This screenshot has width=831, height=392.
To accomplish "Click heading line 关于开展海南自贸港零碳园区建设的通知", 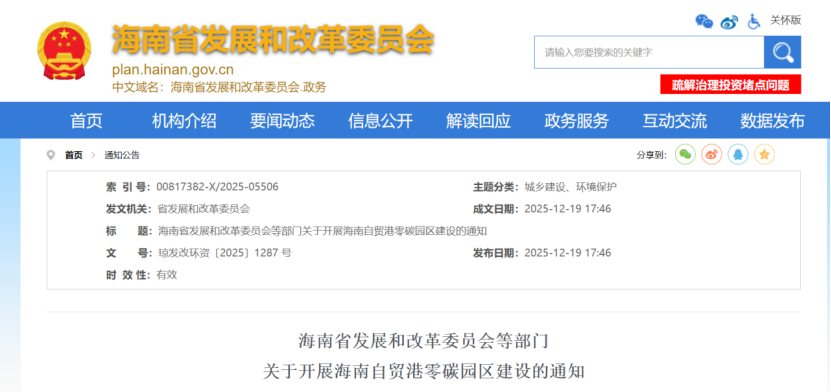I will (423, 371).
